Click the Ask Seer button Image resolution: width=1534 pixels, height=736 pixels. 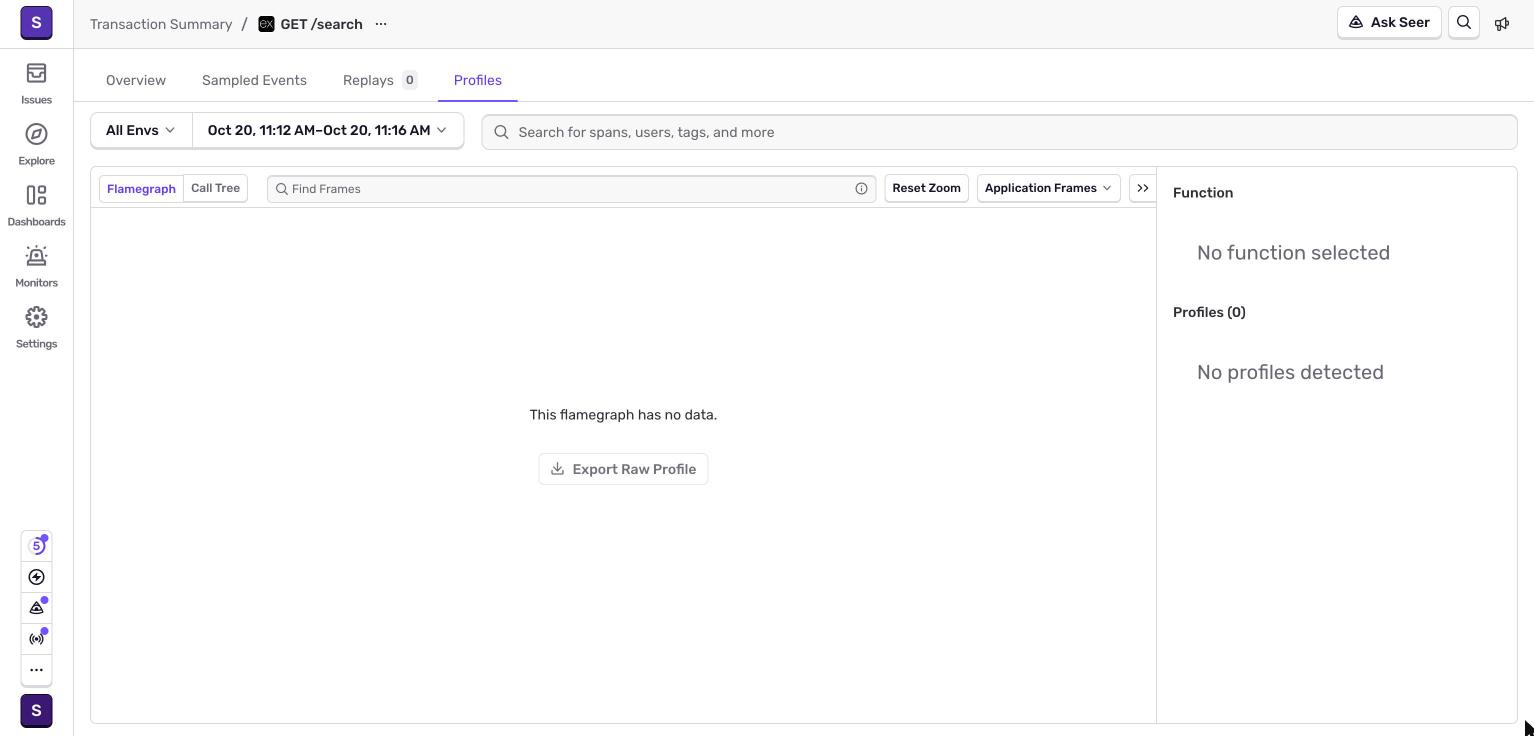tap(1389, 22)
